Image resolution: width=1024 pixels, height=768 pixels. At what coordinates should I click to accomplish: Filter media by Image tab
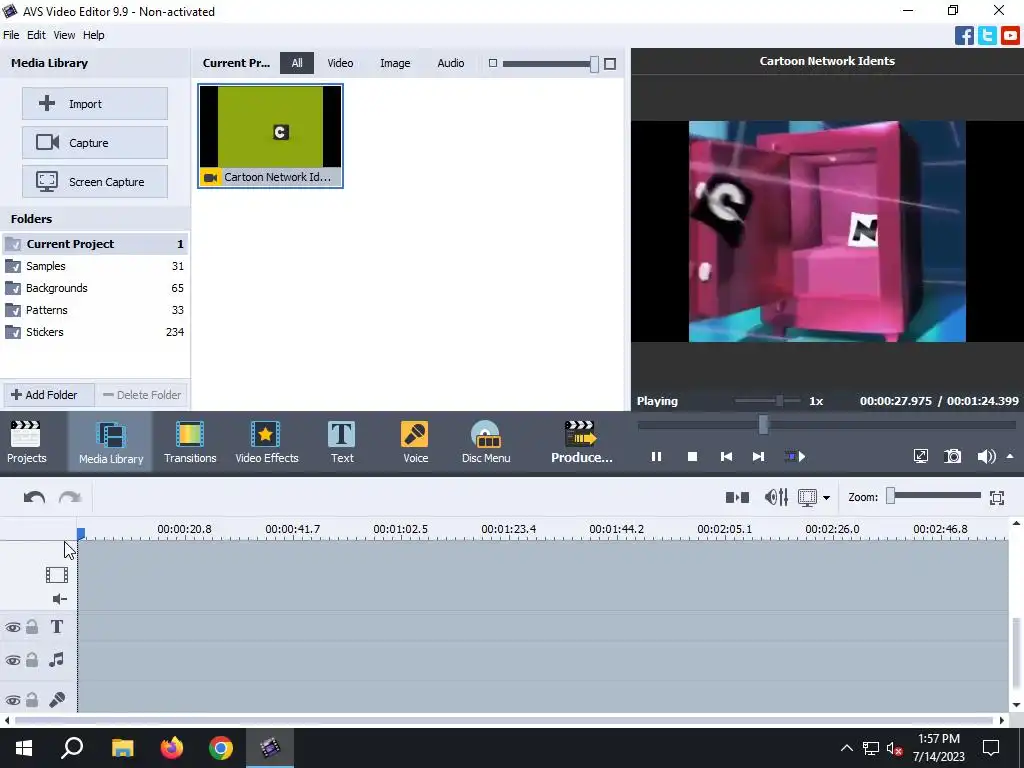click(x=395, y=63)
